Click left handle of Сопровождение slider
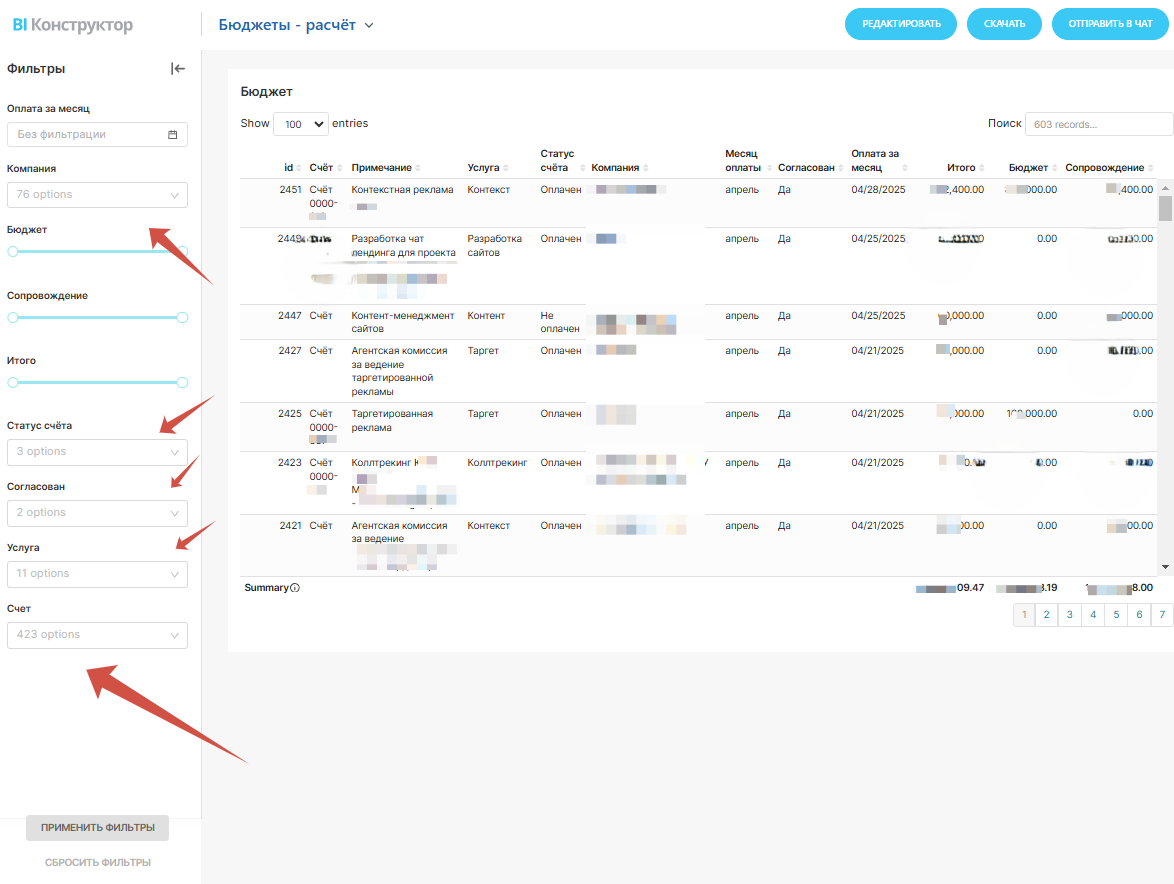1174x884 pixels. 13,317
